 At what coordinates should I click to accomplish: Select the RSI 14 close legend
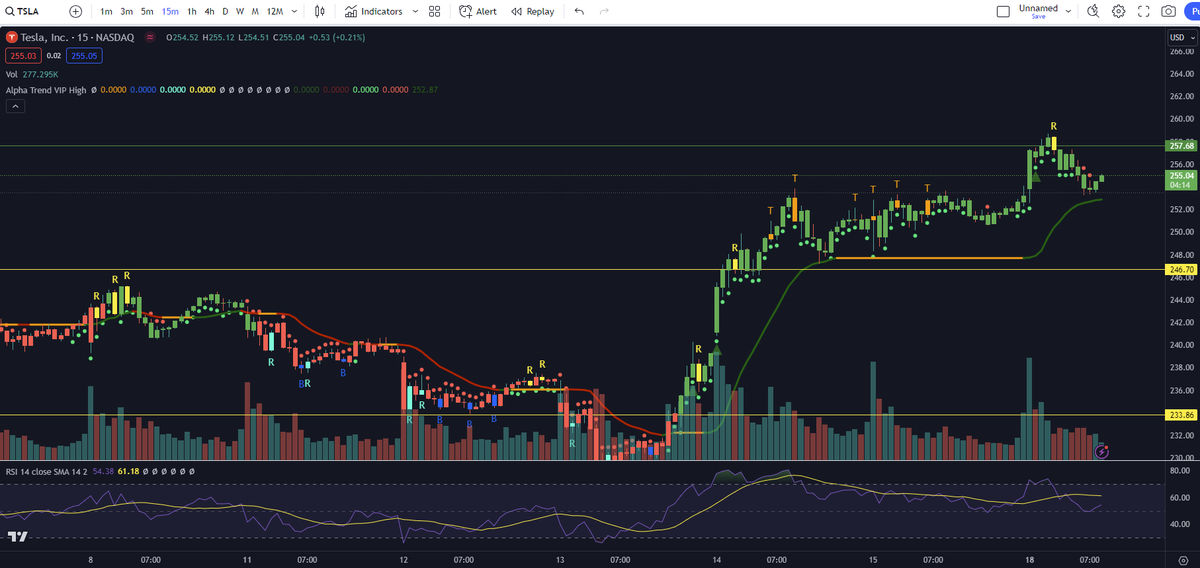pos(46,470)
